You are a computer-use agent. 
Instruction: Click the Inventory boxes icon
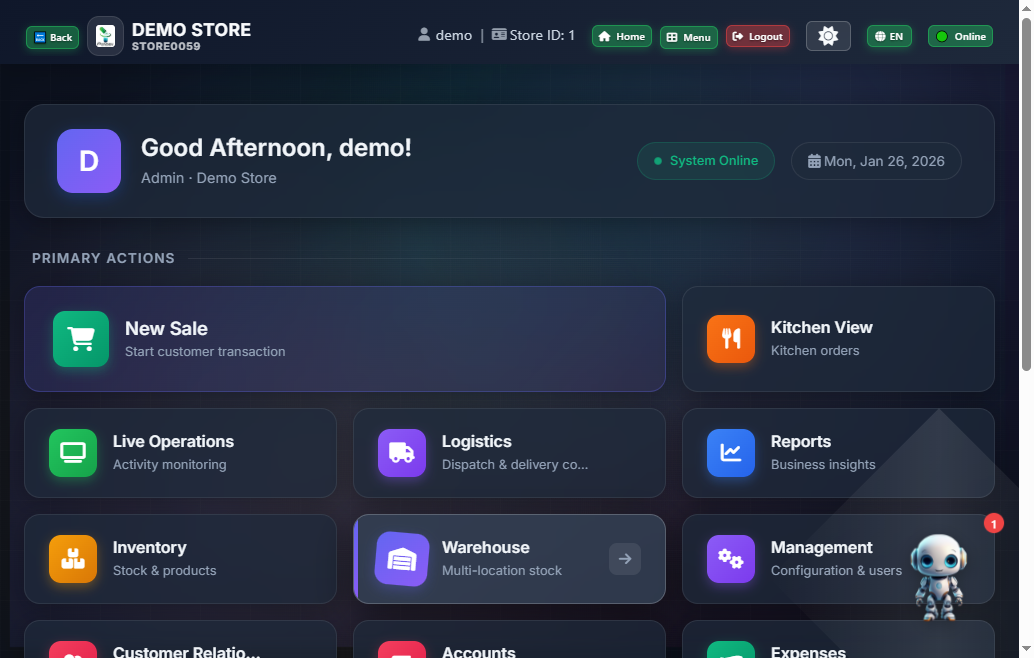[73, 559]
